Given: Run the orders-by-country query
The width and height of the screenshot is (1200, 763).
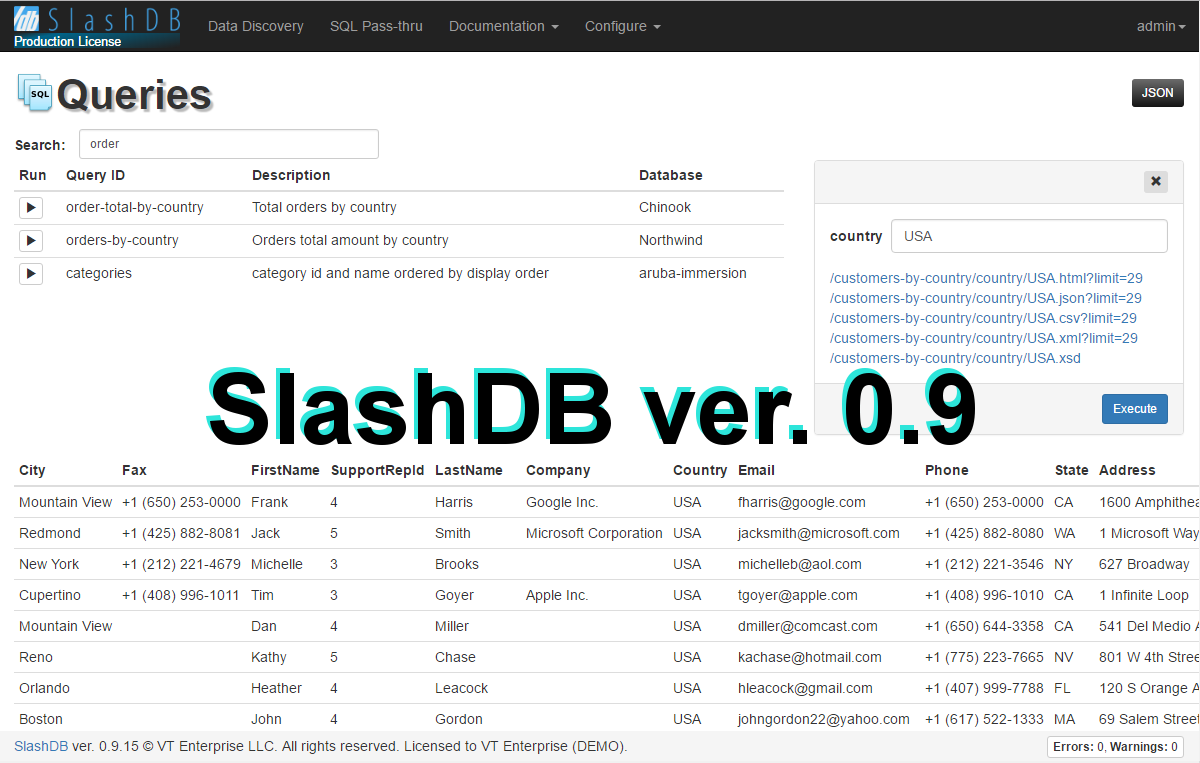Looking at the screenshot, I should (31, 241).
